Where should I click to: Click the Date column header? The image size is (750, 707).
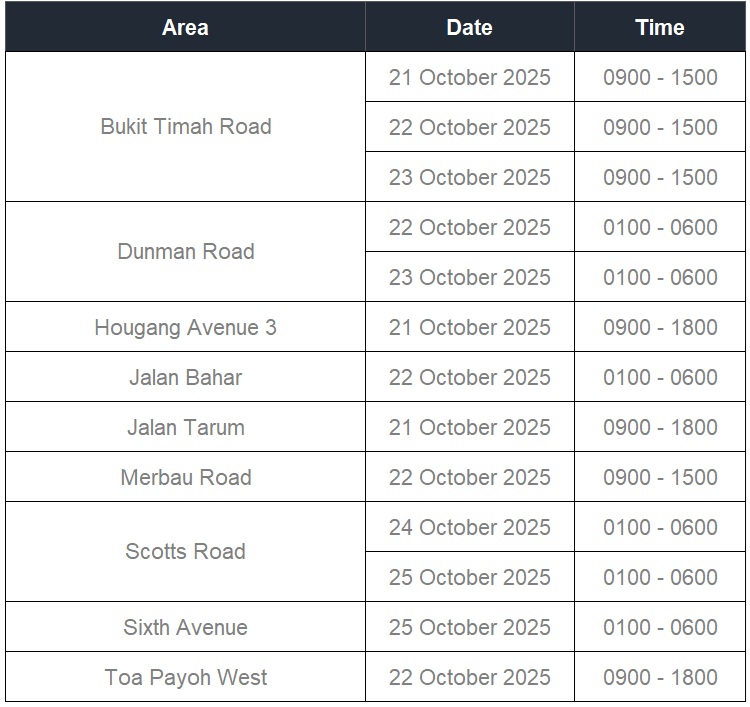coord(469,27)
